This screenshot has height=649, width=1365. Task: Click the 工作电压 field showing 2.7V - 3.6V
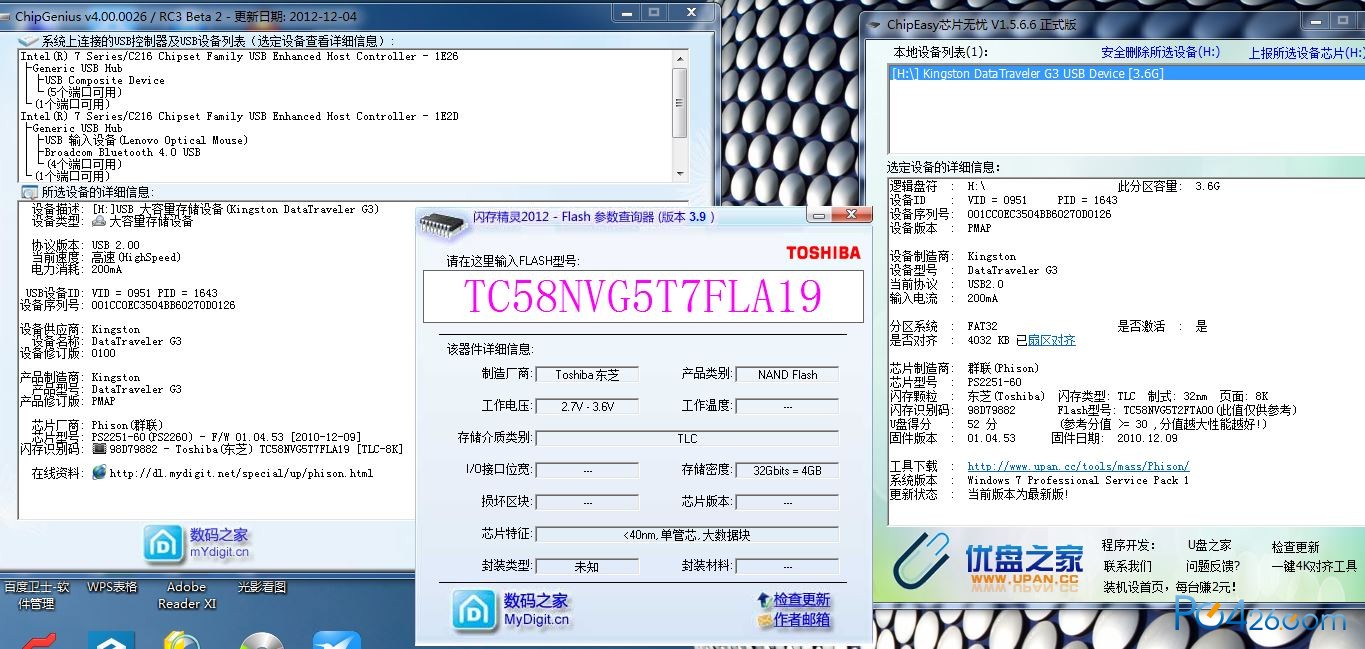point(587,407)
